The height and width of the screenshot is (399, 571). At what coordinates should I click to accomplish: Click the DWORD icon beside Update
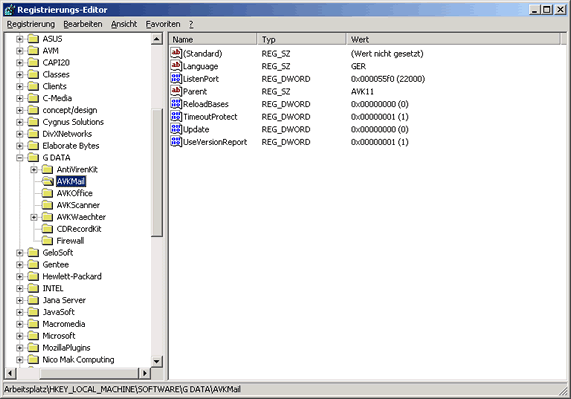point(176,129)
